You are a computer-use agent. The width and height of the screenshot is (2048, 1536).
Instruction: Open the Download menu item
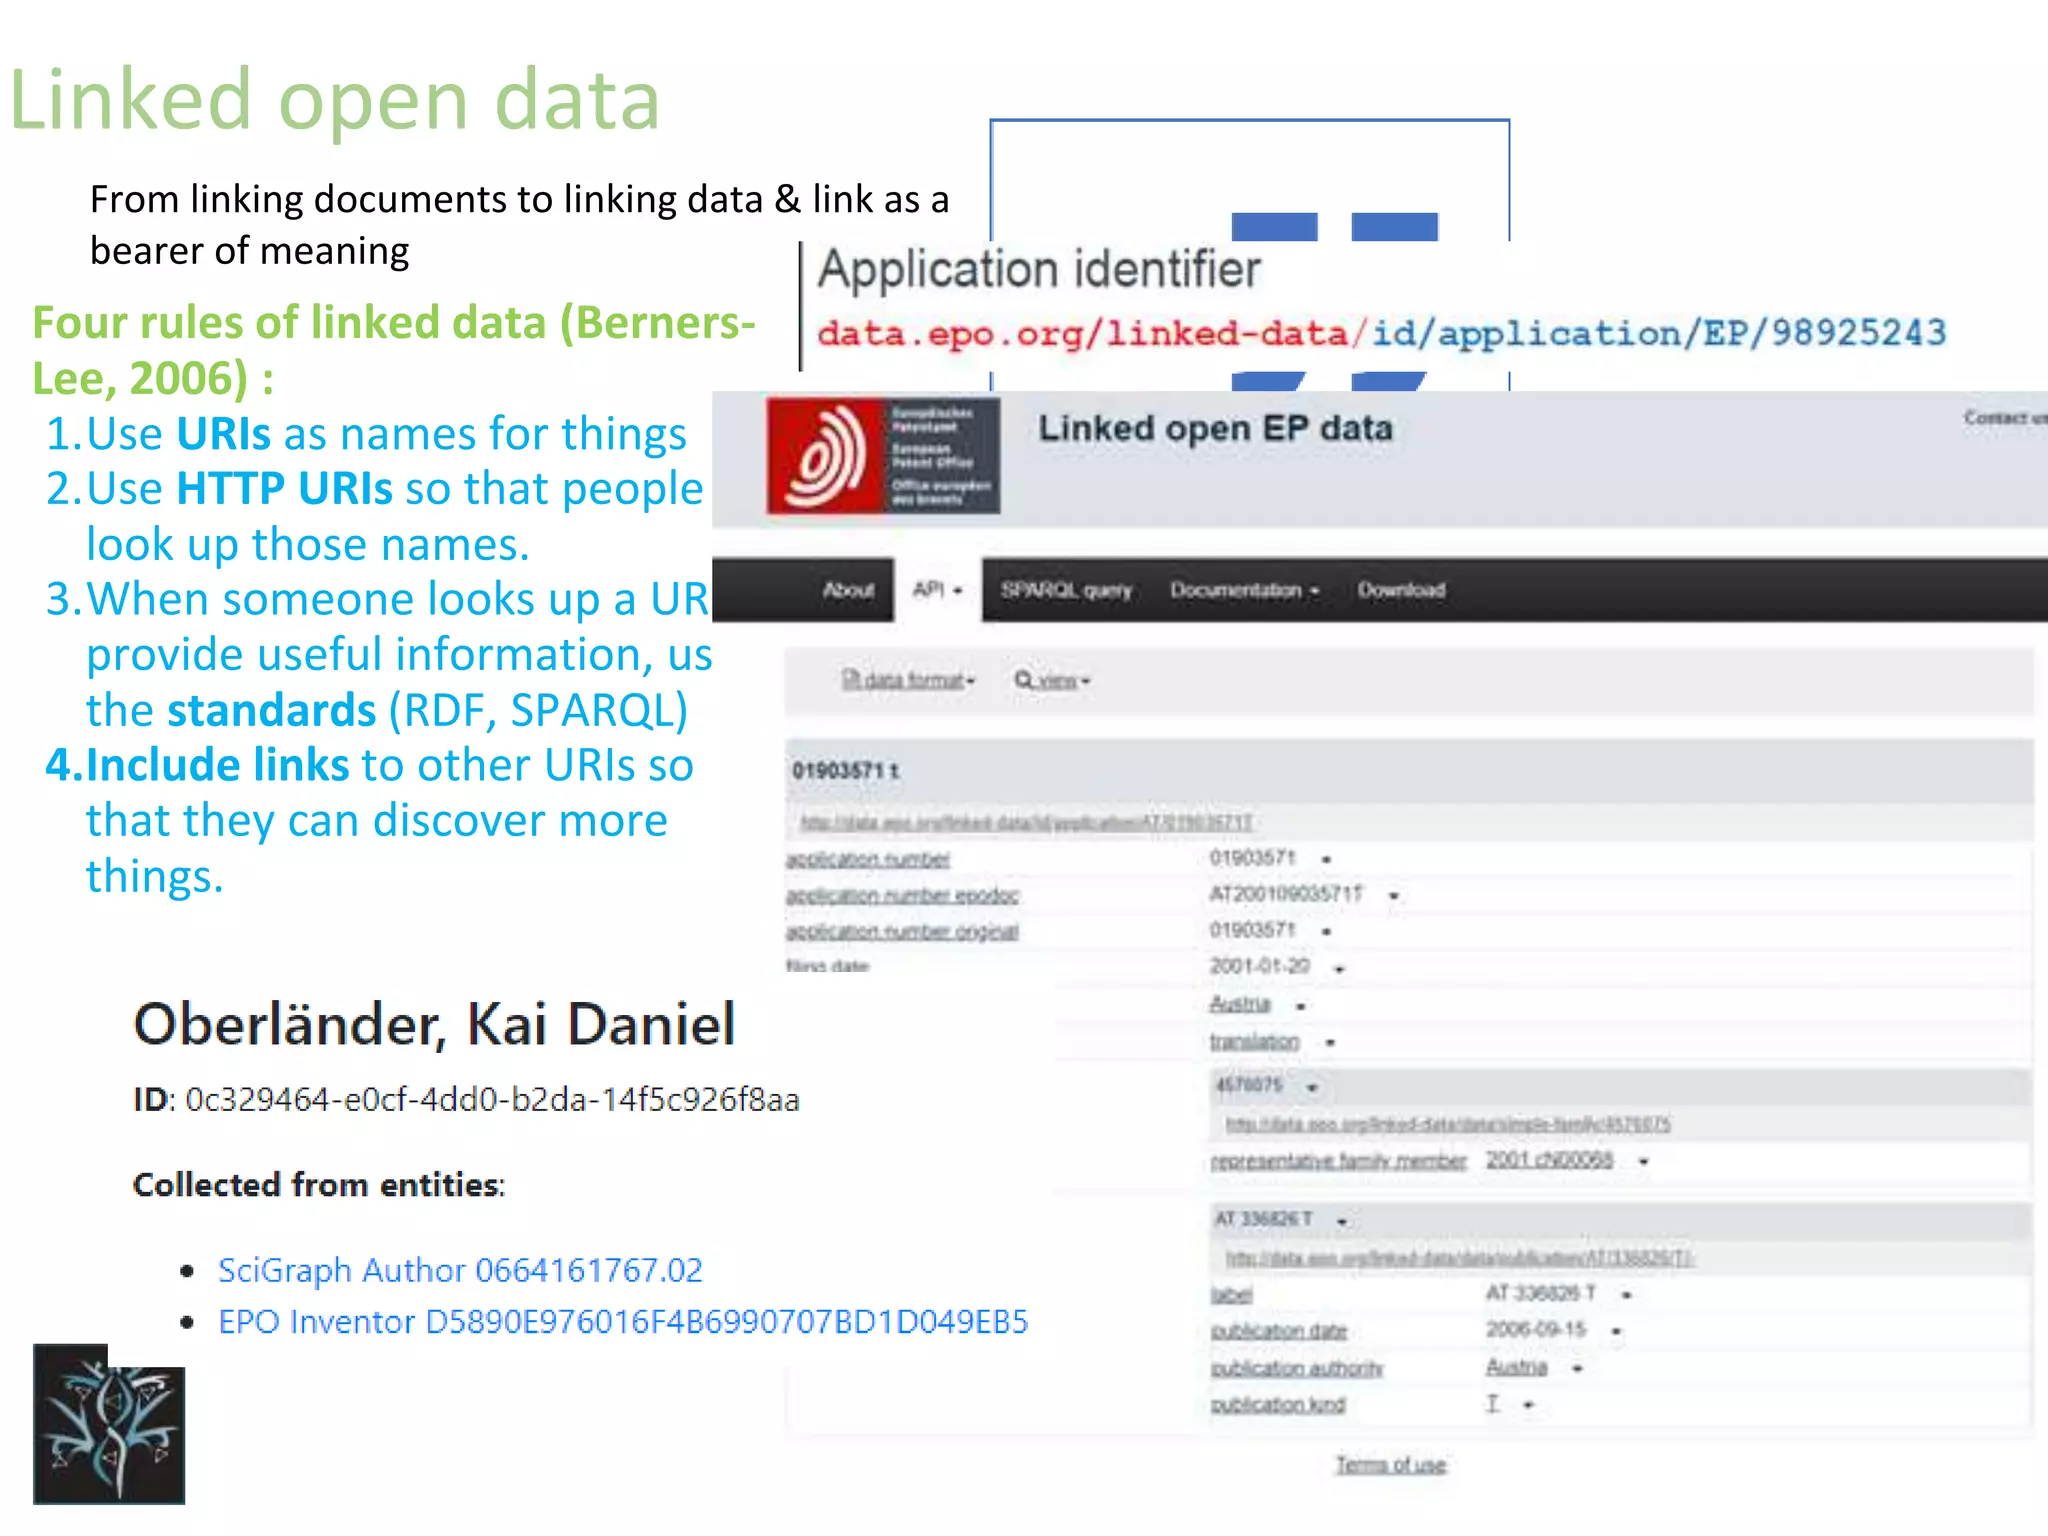(1401, 590)
